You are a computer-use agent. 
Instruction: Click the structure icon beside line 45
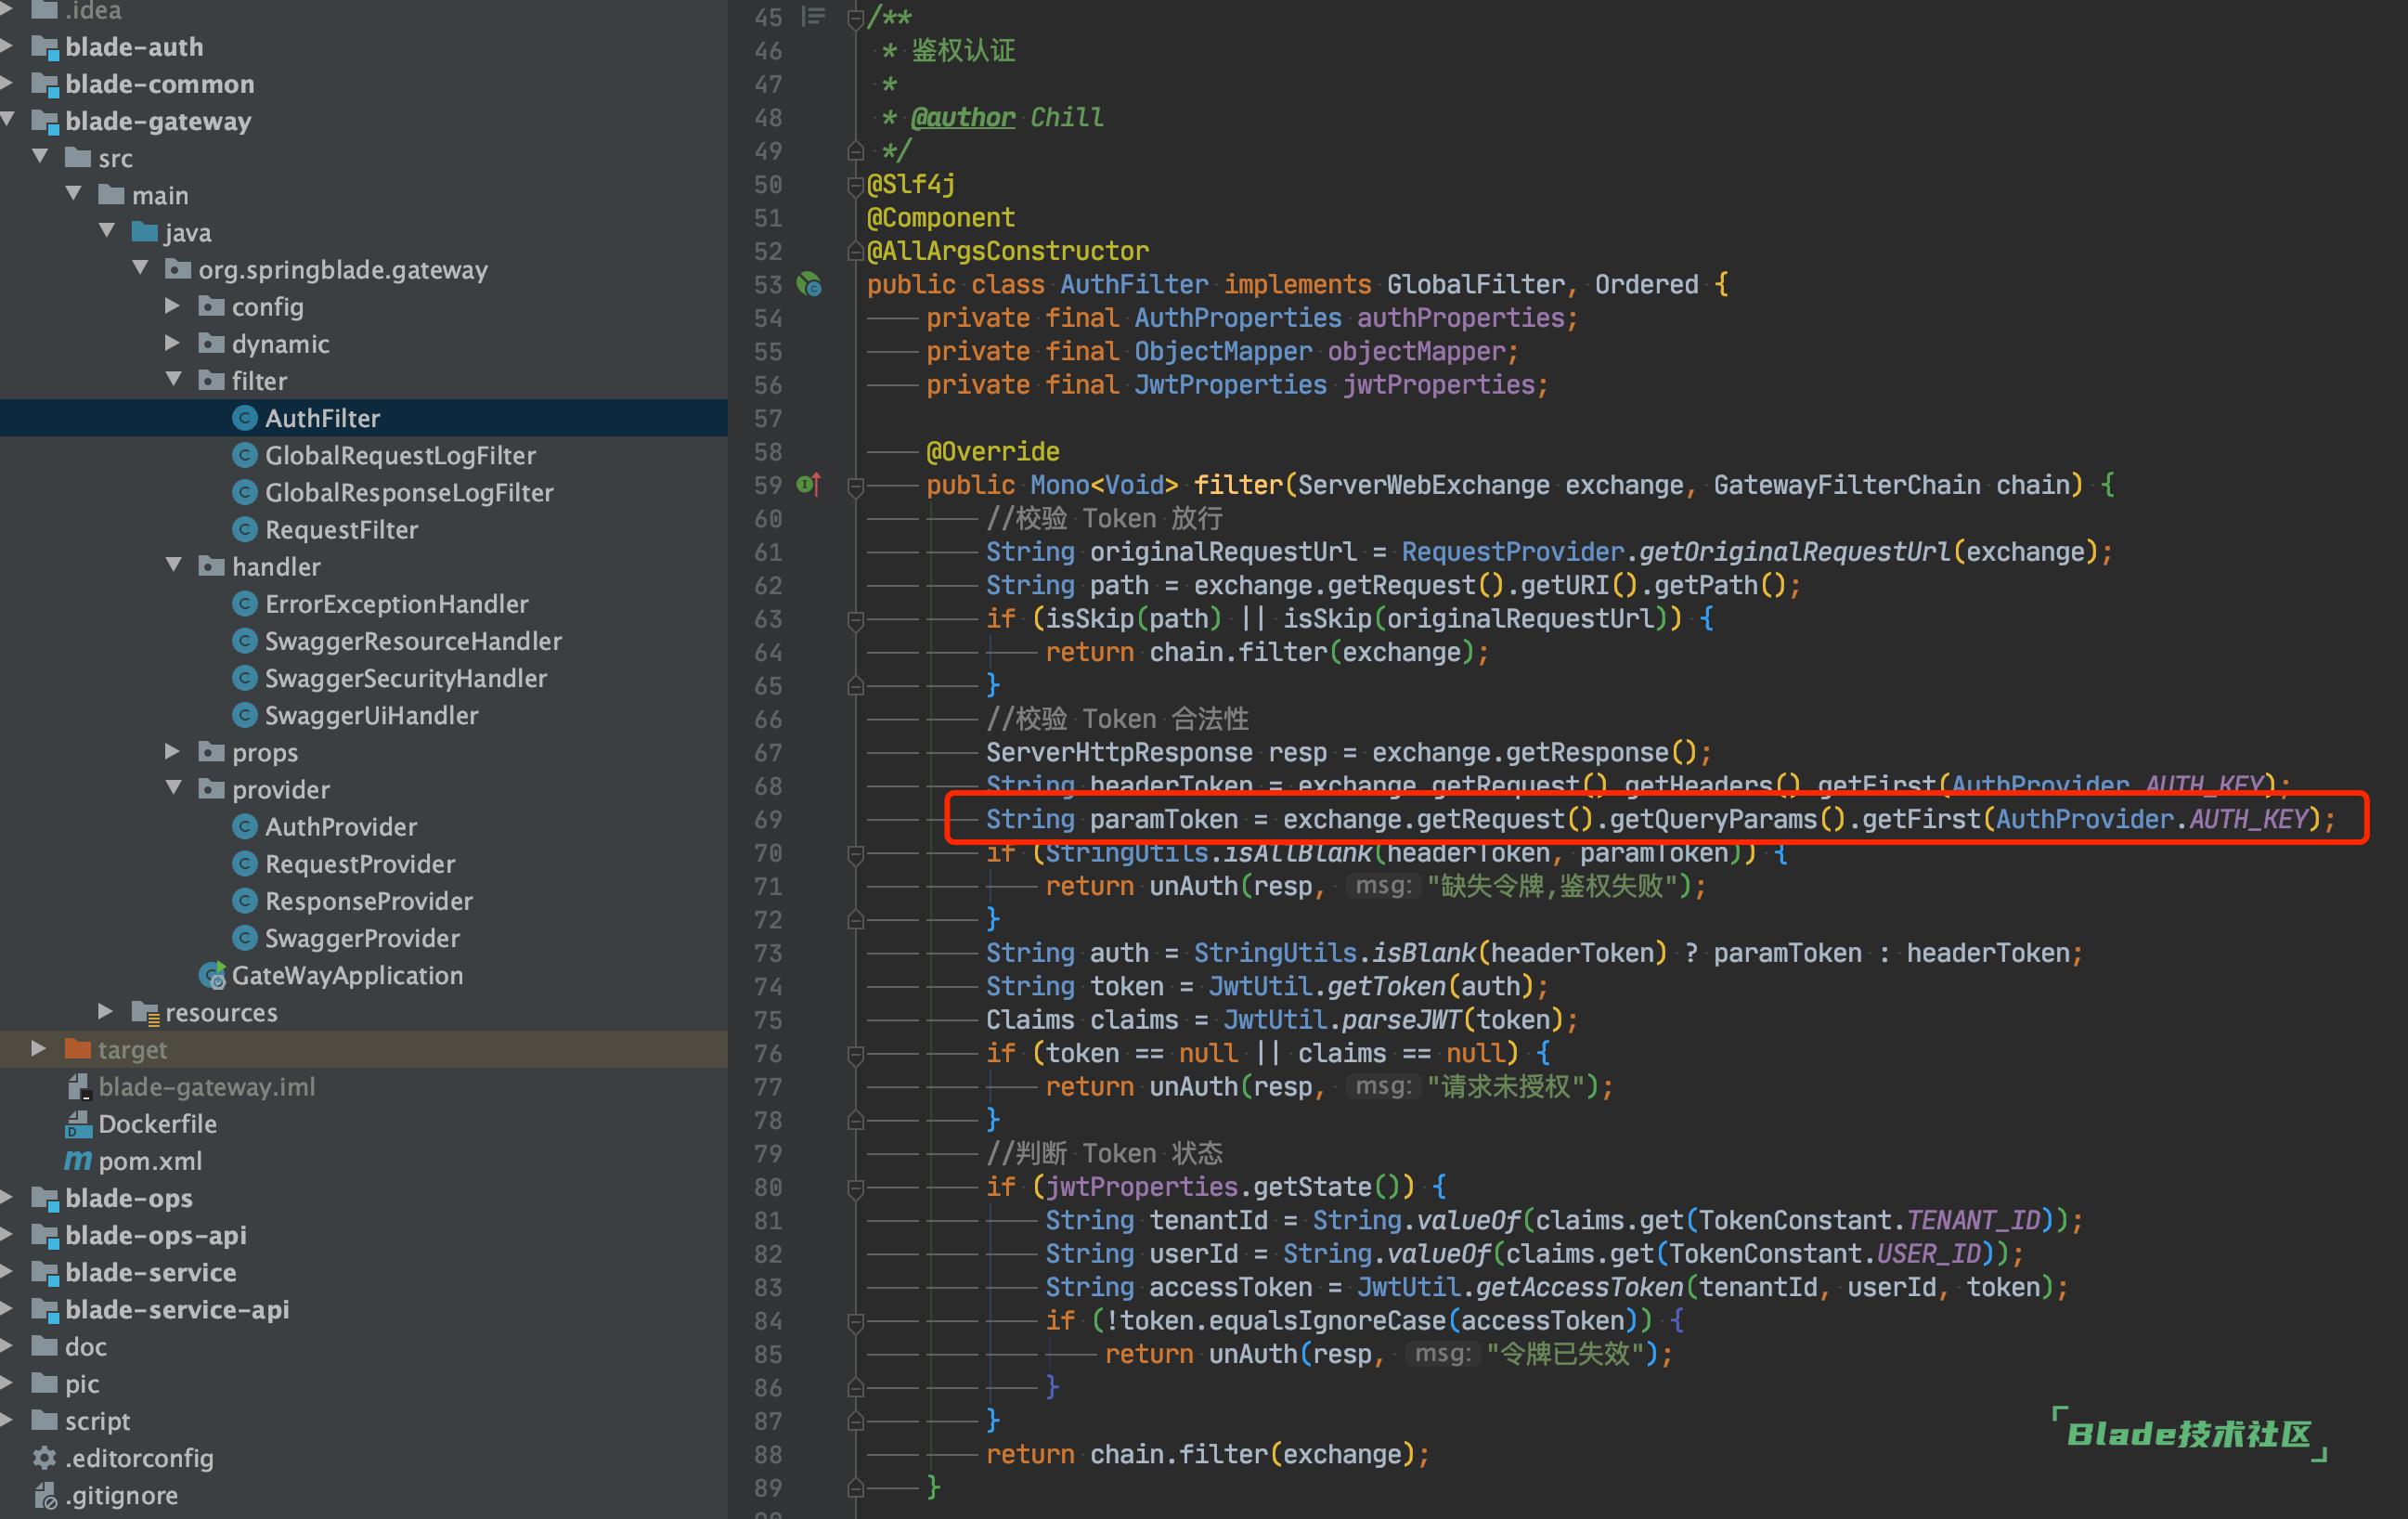point(814,16)
